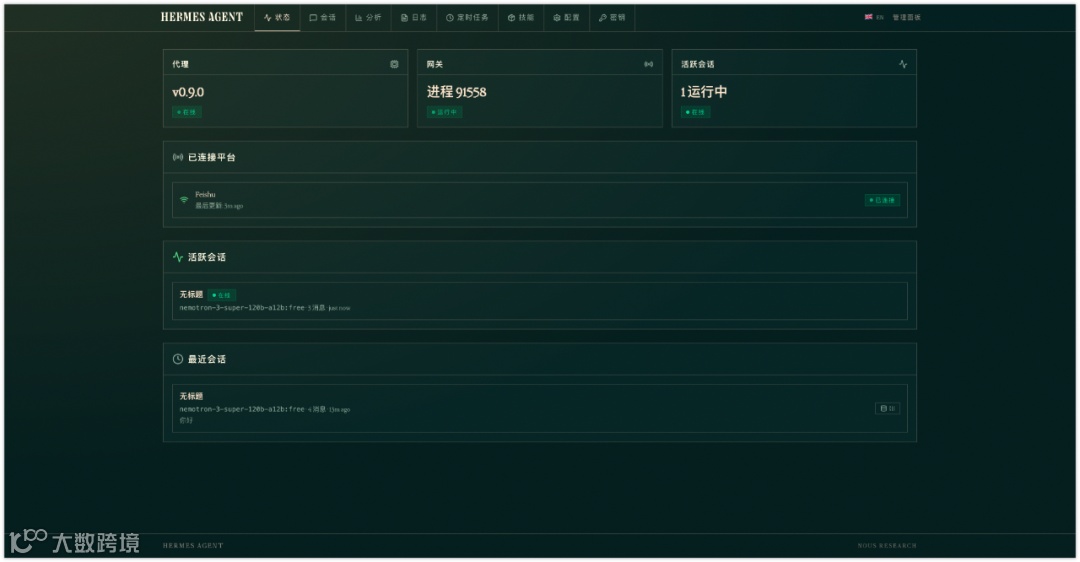This screenshot has height=562, width=1080.
Task: Click the HERMES AGENT logo in top bar
Action: pyautogui.click(x=202, y=17)
